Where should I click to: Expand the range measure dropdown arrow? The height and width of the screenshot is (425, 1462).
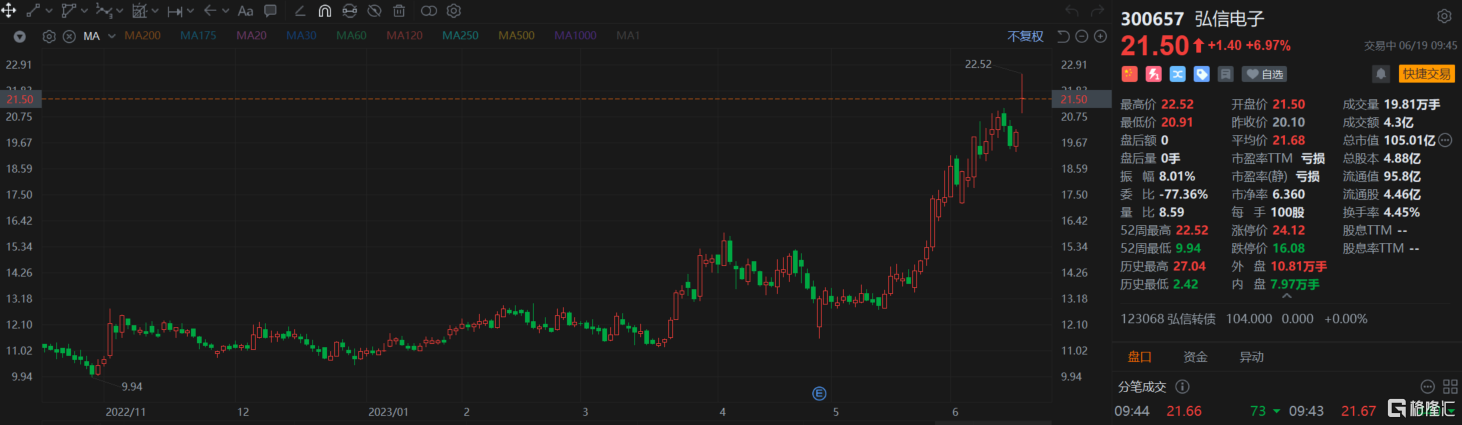(190, 11)
